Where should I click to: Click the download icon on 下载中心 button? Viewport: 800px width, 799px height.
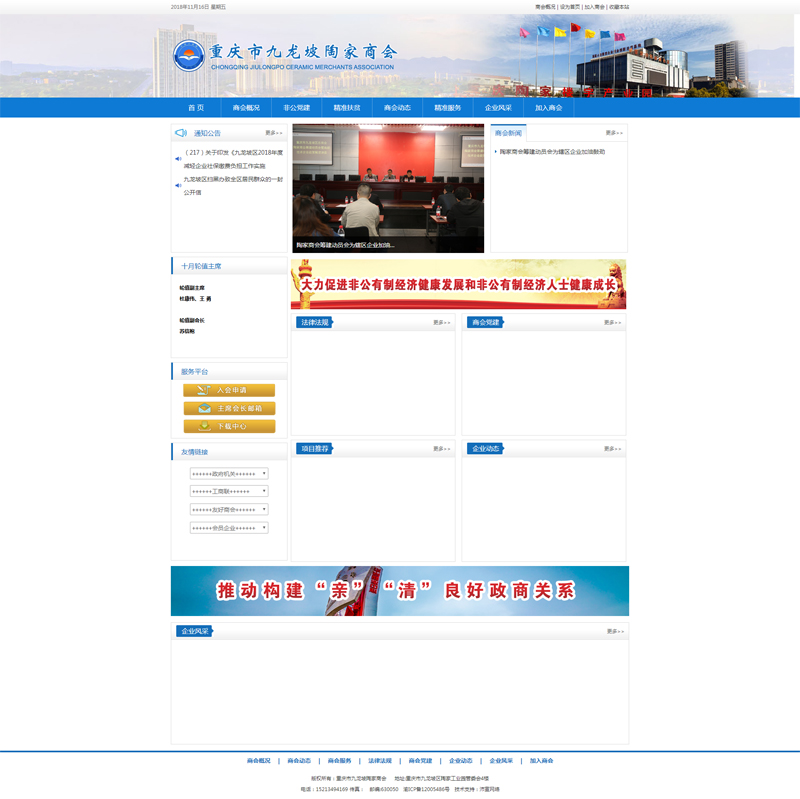tap(203, 426)
